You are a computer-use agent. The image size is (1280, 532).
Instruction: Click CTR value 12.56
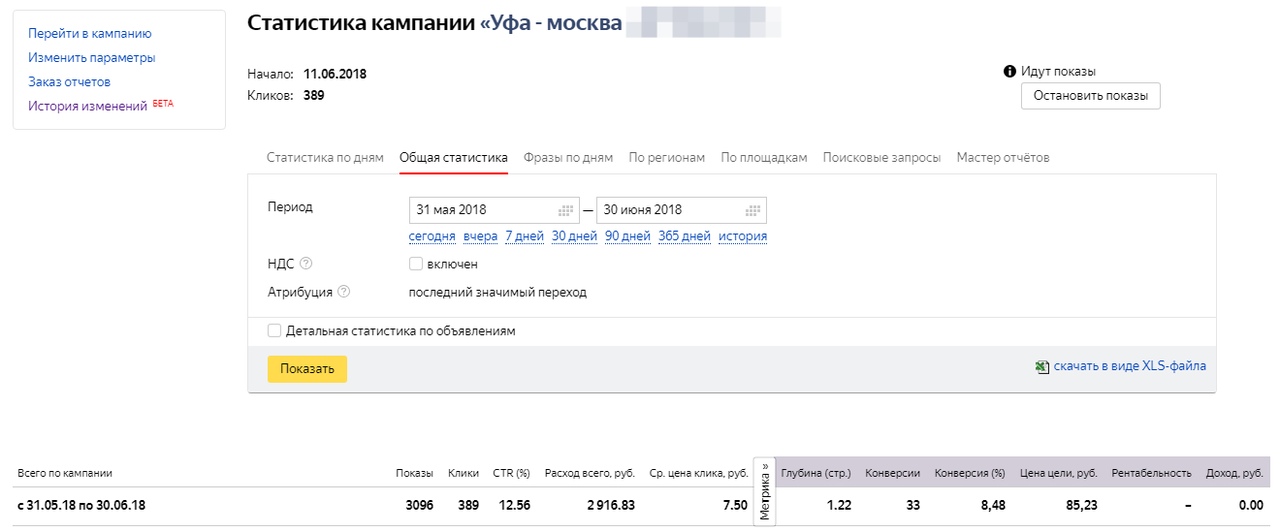[x=514, y=506]
